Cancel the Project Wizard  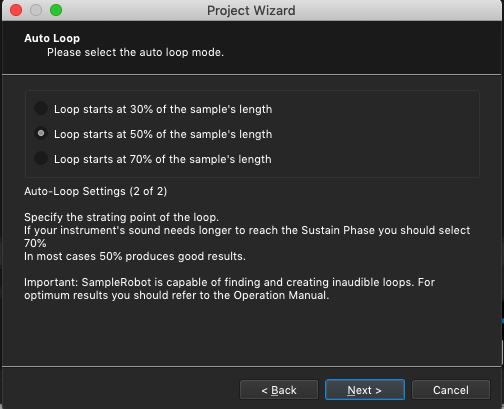click(x=451, y=390)
